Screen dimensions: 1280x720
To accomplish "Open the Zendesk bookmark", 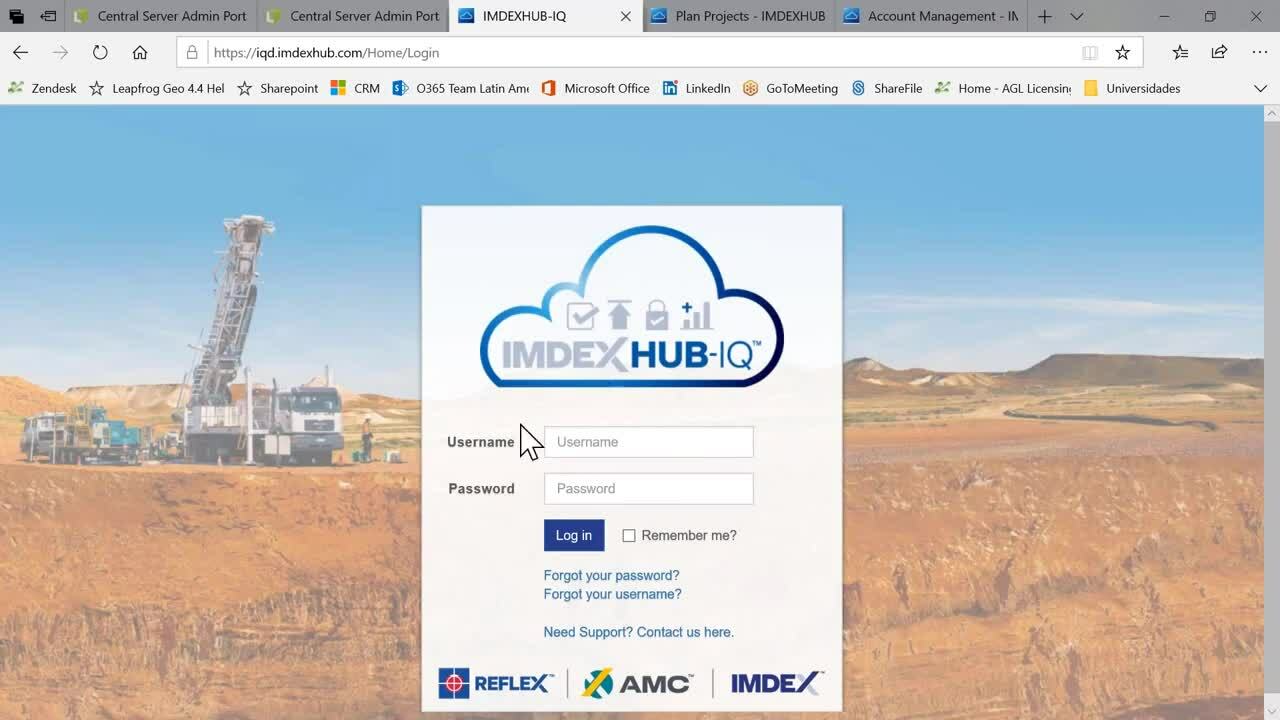I will click(x=43, y=88).
